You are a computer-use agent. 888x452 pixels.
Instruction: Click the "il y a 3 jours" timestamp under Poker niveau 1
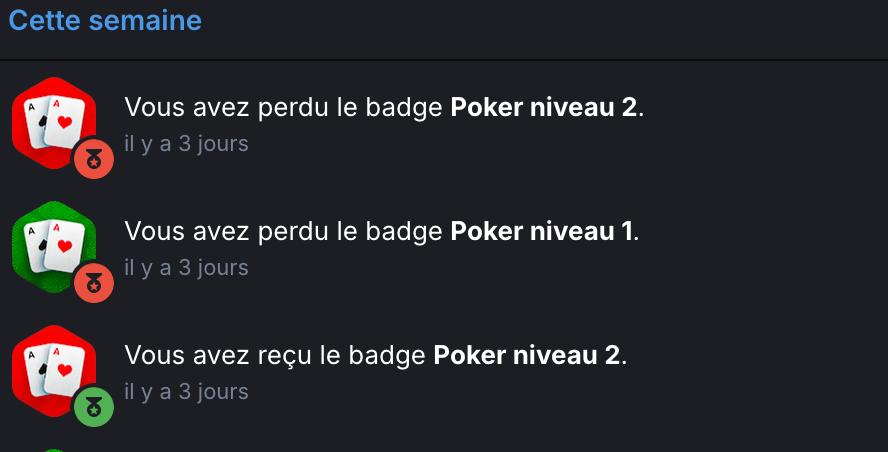pos(186,268)
